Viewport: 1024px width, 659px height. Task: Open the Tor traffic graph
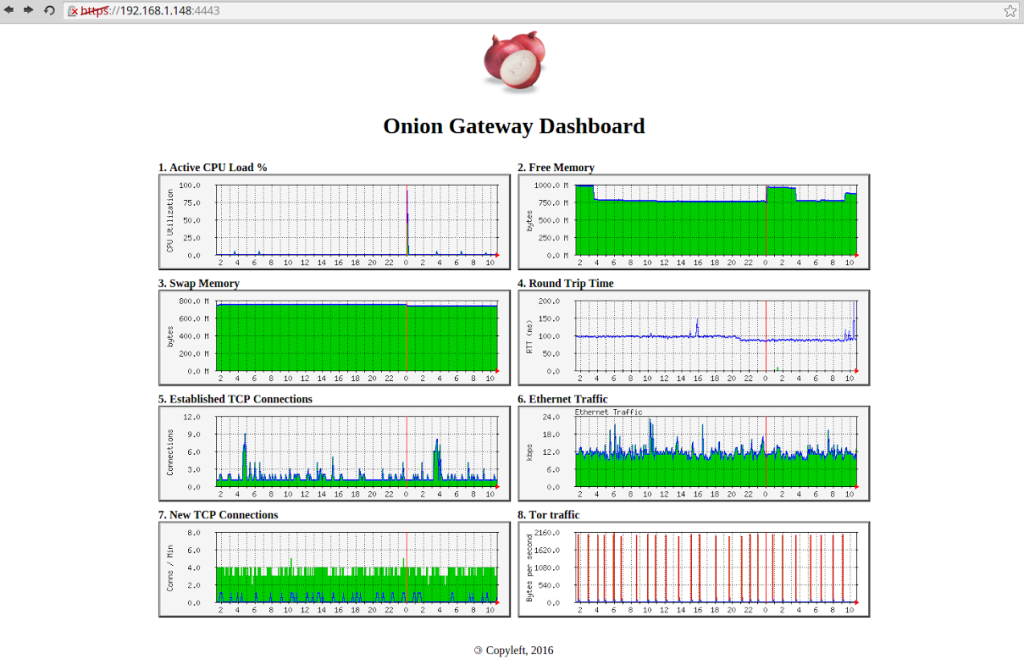click(x=694, y=569)
